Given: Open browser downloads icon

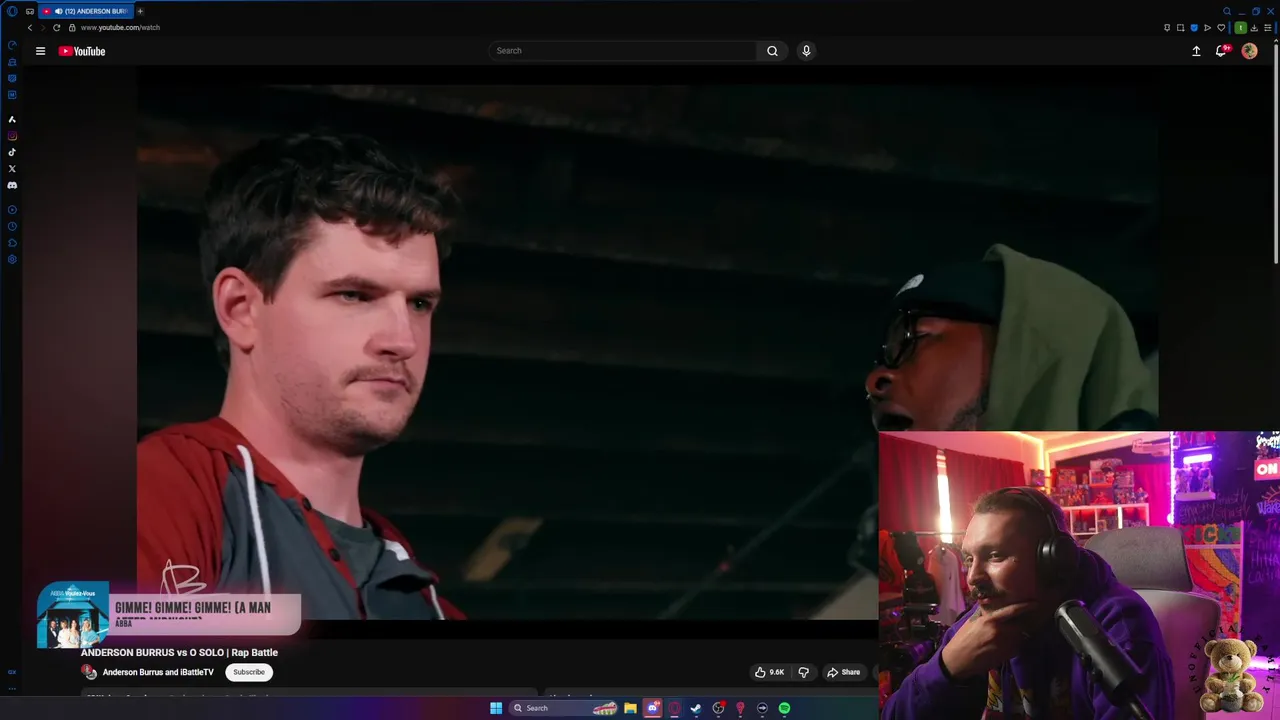Looking at the screenshot, I should coord(1254,27).
